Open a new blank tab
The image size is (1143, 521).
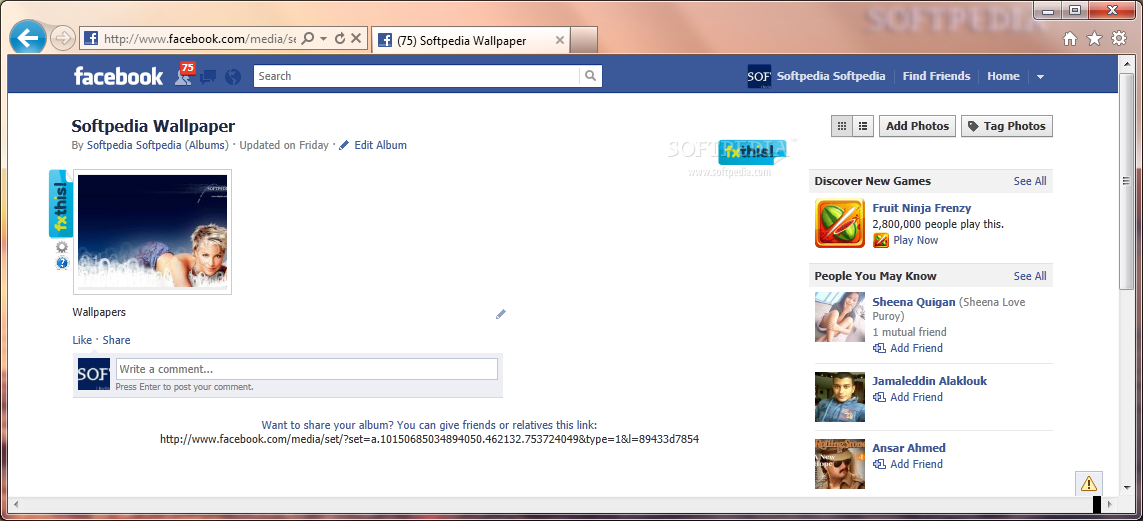[x=583, y=40]
